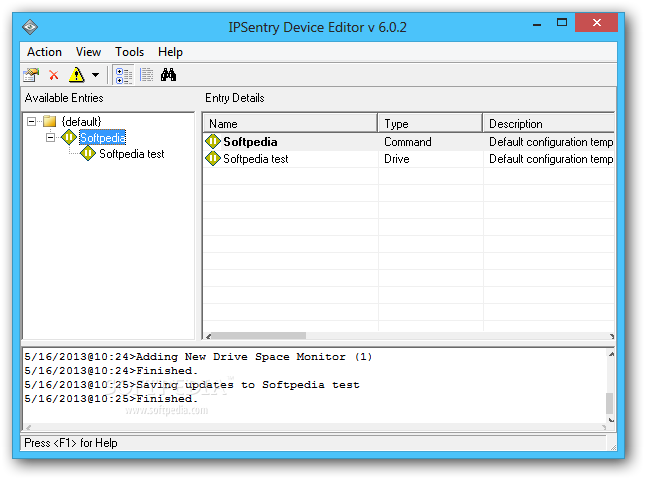Open the dropdown arrow beside the warning icon
The height and width of the screenshot is (479, 645).
(95, 75)
